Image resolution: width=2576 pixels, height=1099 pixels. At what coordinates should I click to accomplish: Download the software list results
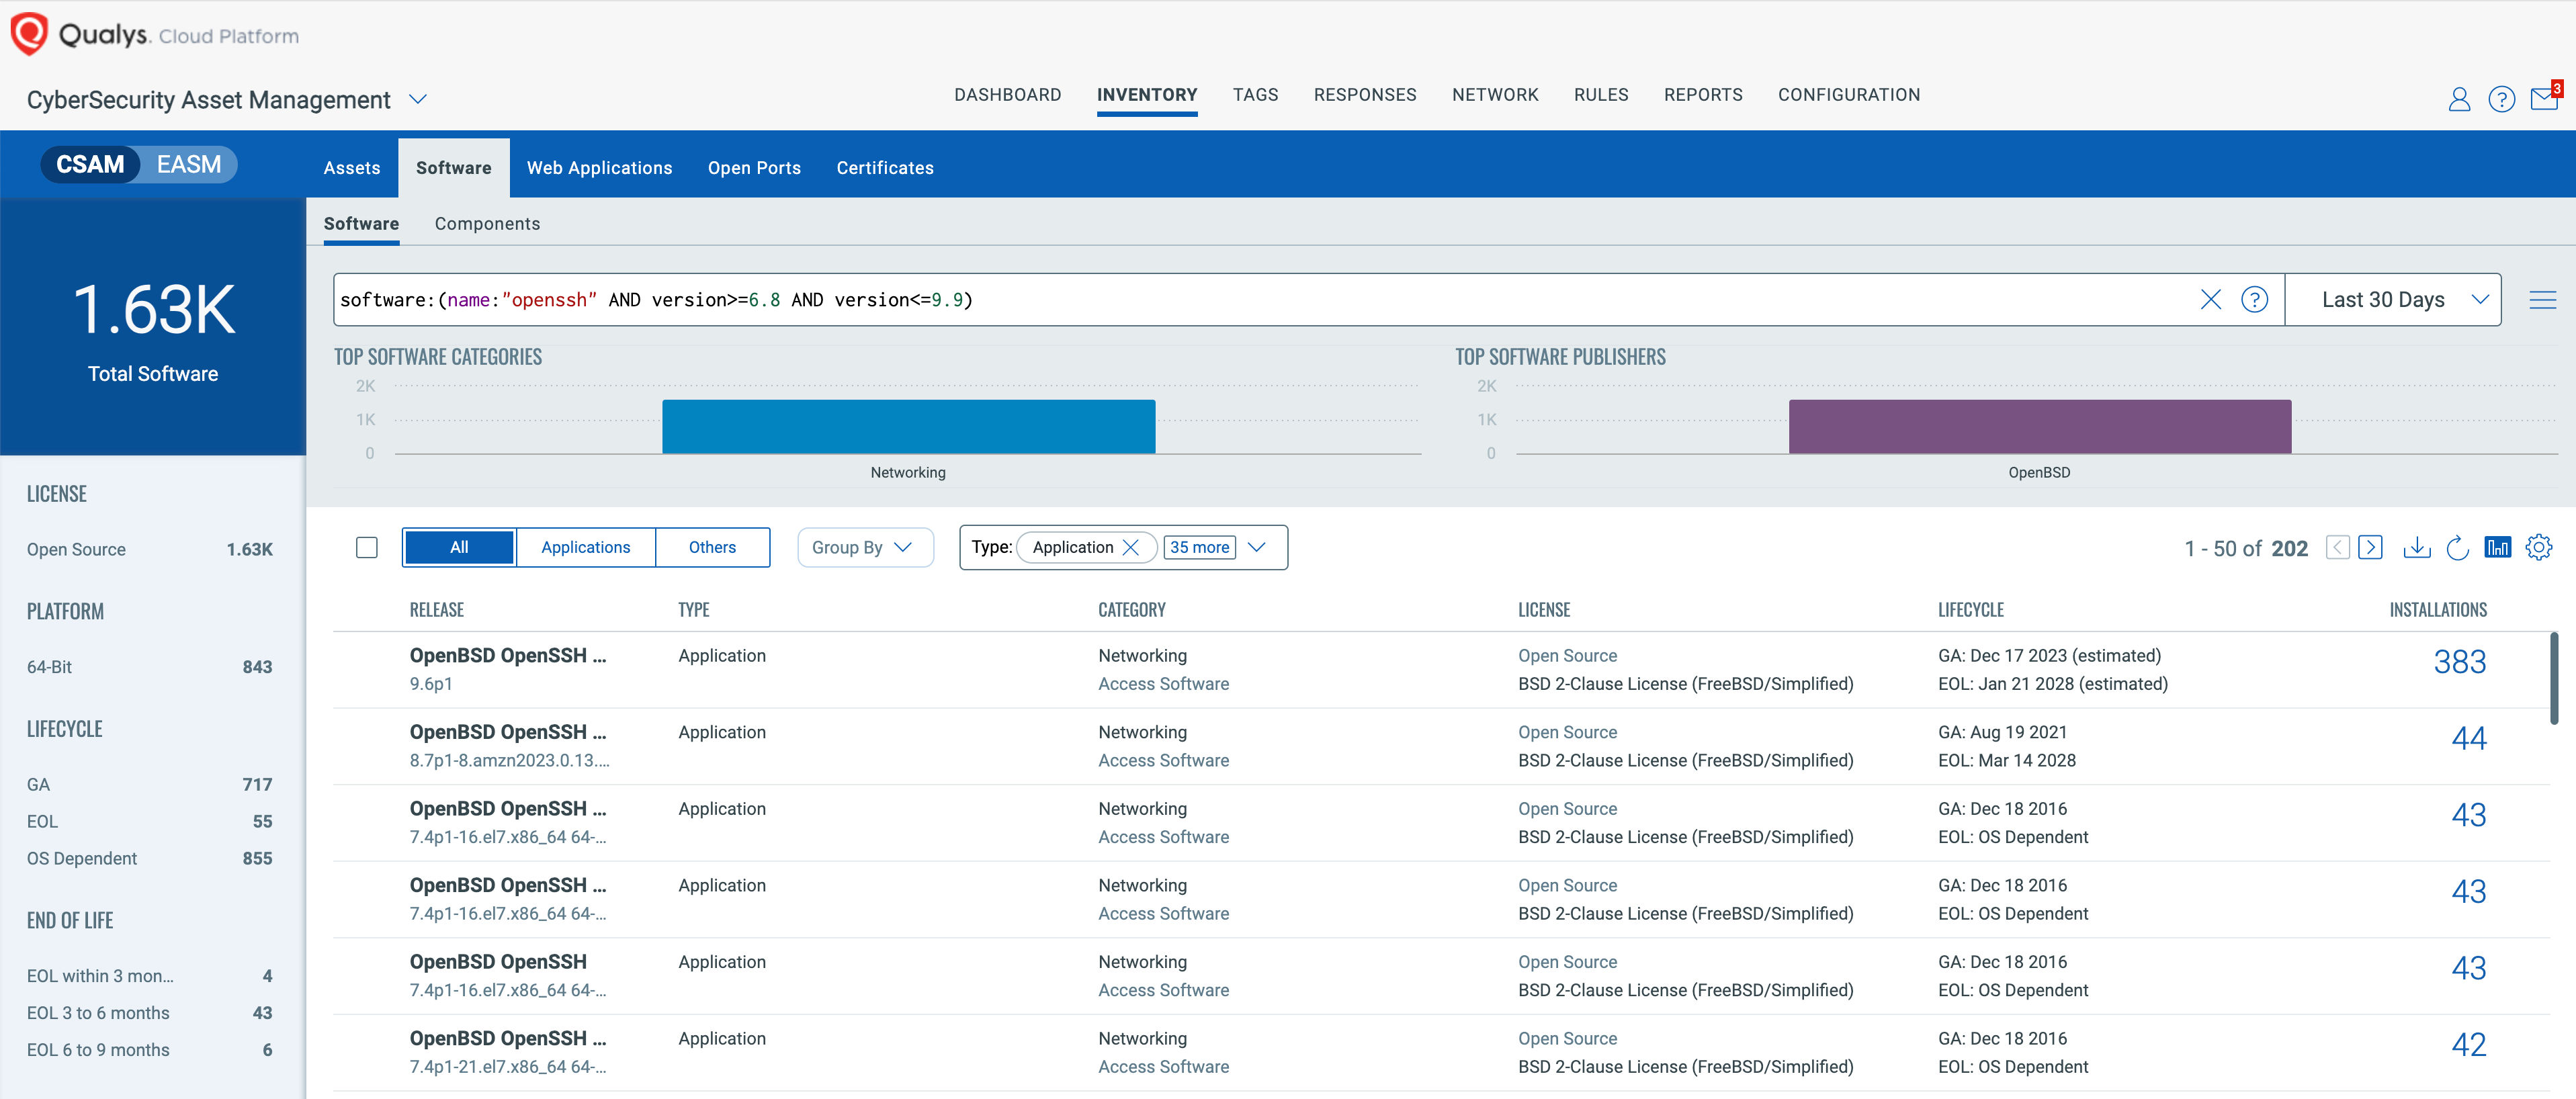2417,547
